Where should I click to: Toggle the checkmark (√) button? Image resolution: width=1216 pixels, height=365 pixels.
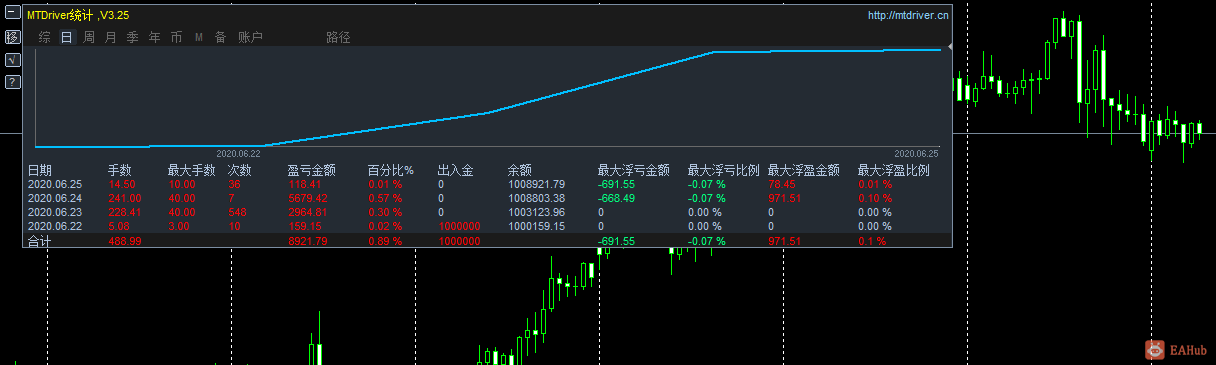(12, 60)
